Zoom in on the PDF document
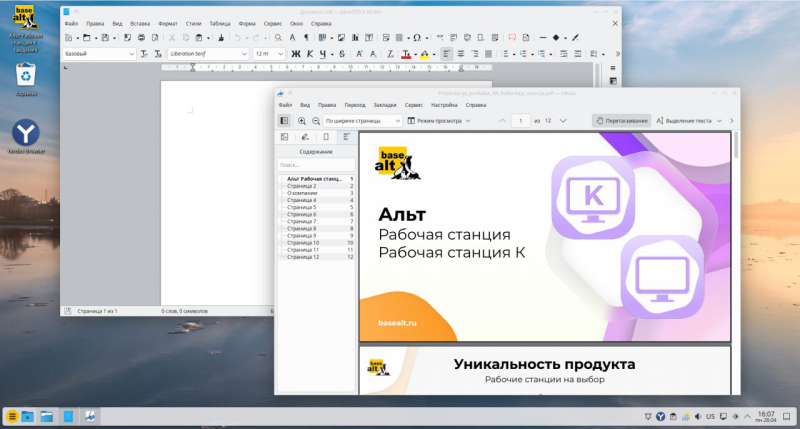This screenshot has height=429, width=800. pos(302,120)
